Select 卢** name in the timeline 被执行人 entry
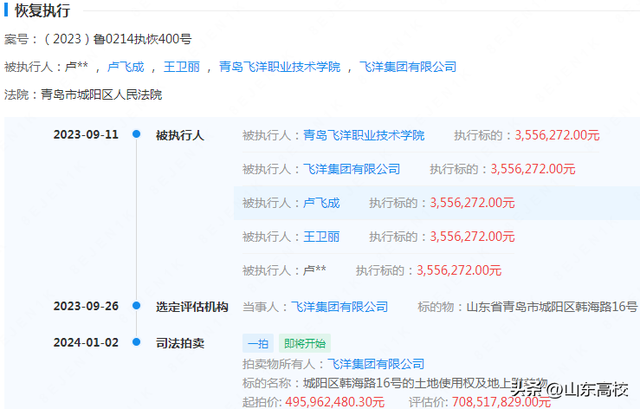This screenshot has height=409, width=640. [x=314, y=270]
